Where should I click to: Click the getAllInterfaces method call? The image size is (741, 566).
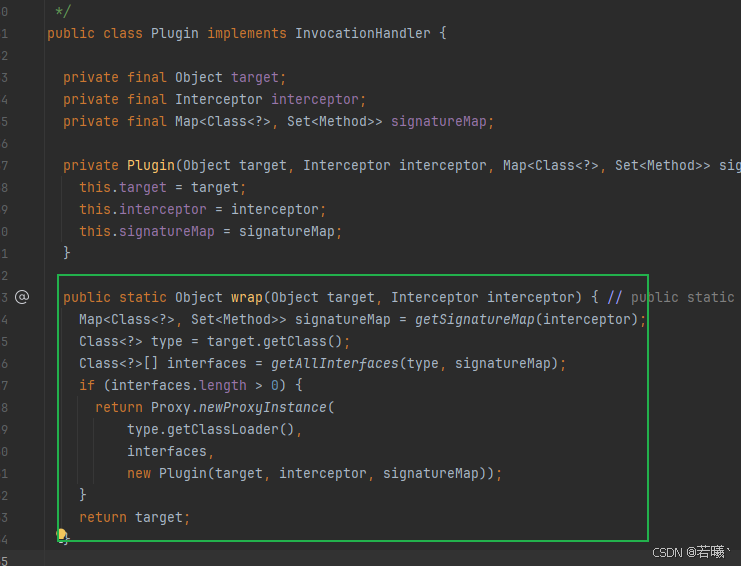(x=335, y=363)
